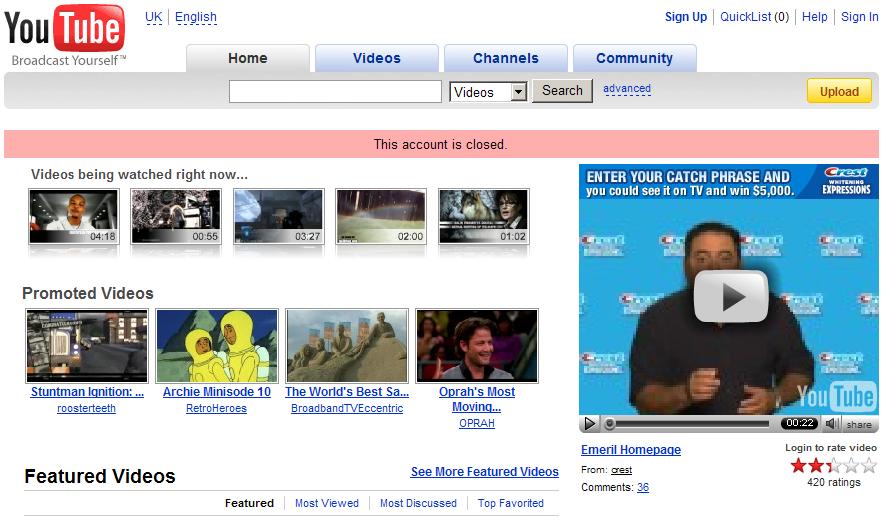Screen dimensions: 893x523
Task: Open the RetroHeroes channel link
Action: pos(216,408)
